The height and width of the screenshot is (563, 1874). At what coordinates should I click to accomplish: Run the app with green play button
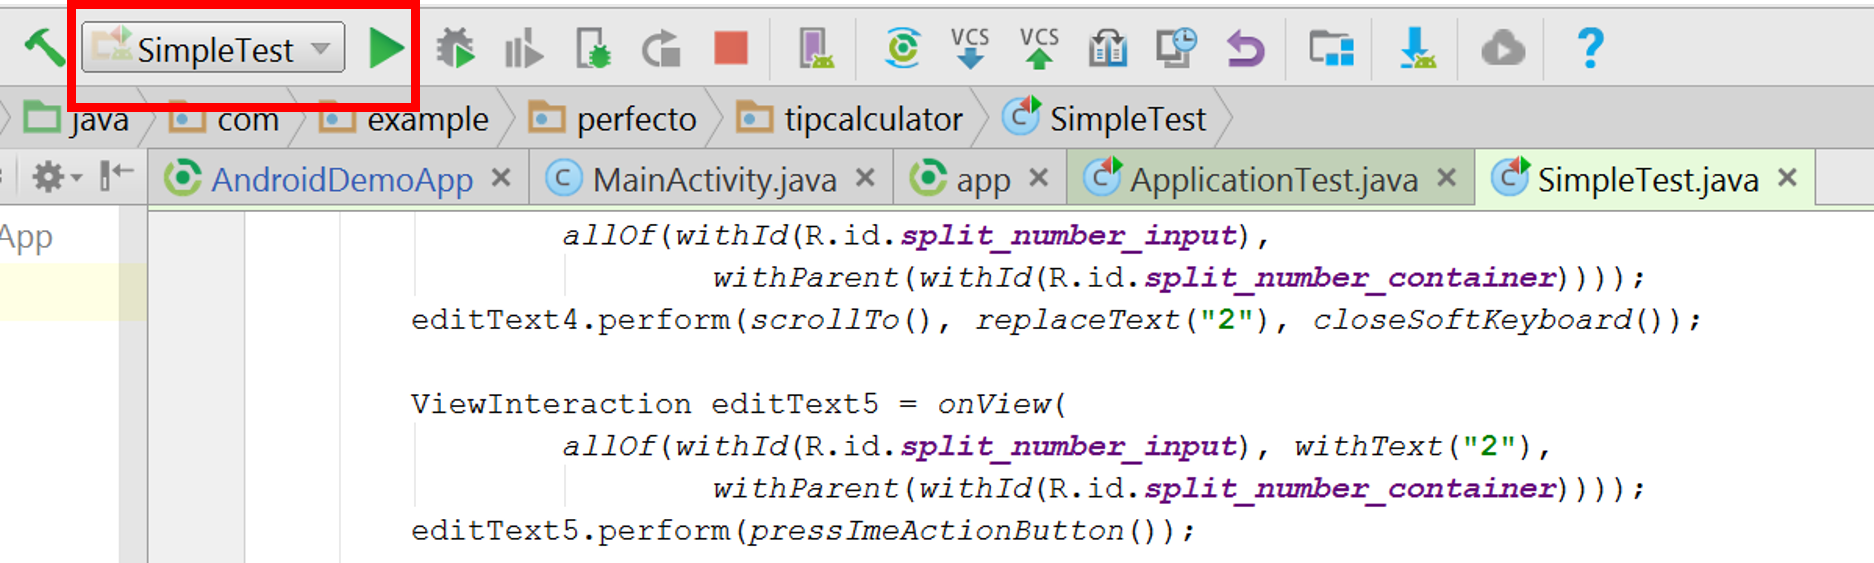[385, 48]
